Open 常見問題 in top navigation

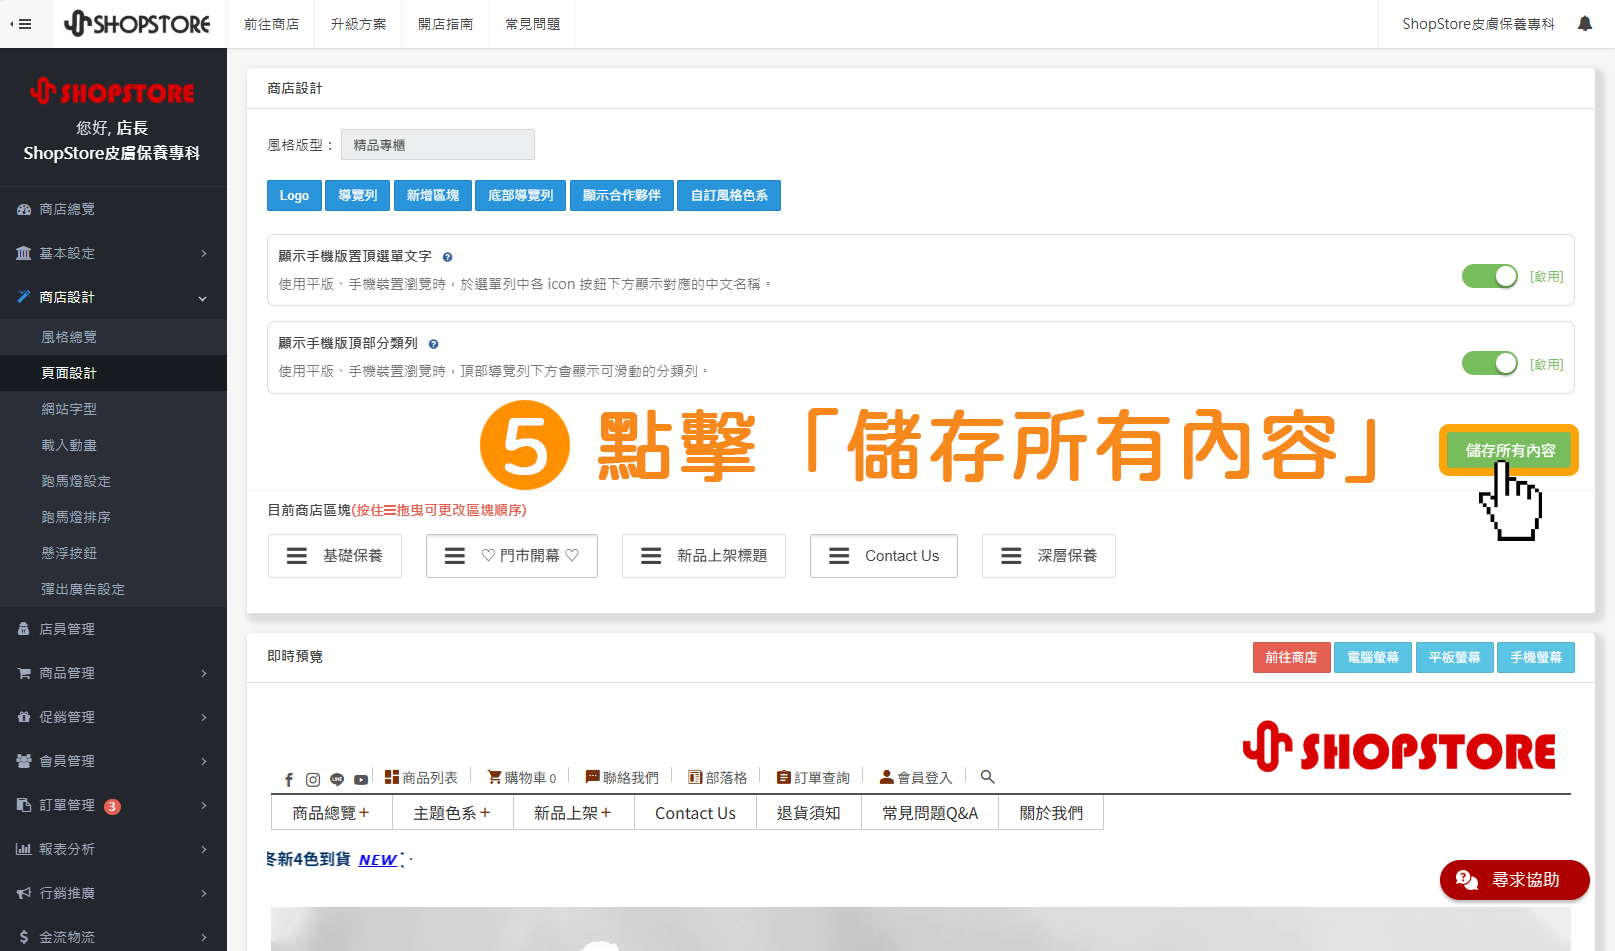click(532, 24)
